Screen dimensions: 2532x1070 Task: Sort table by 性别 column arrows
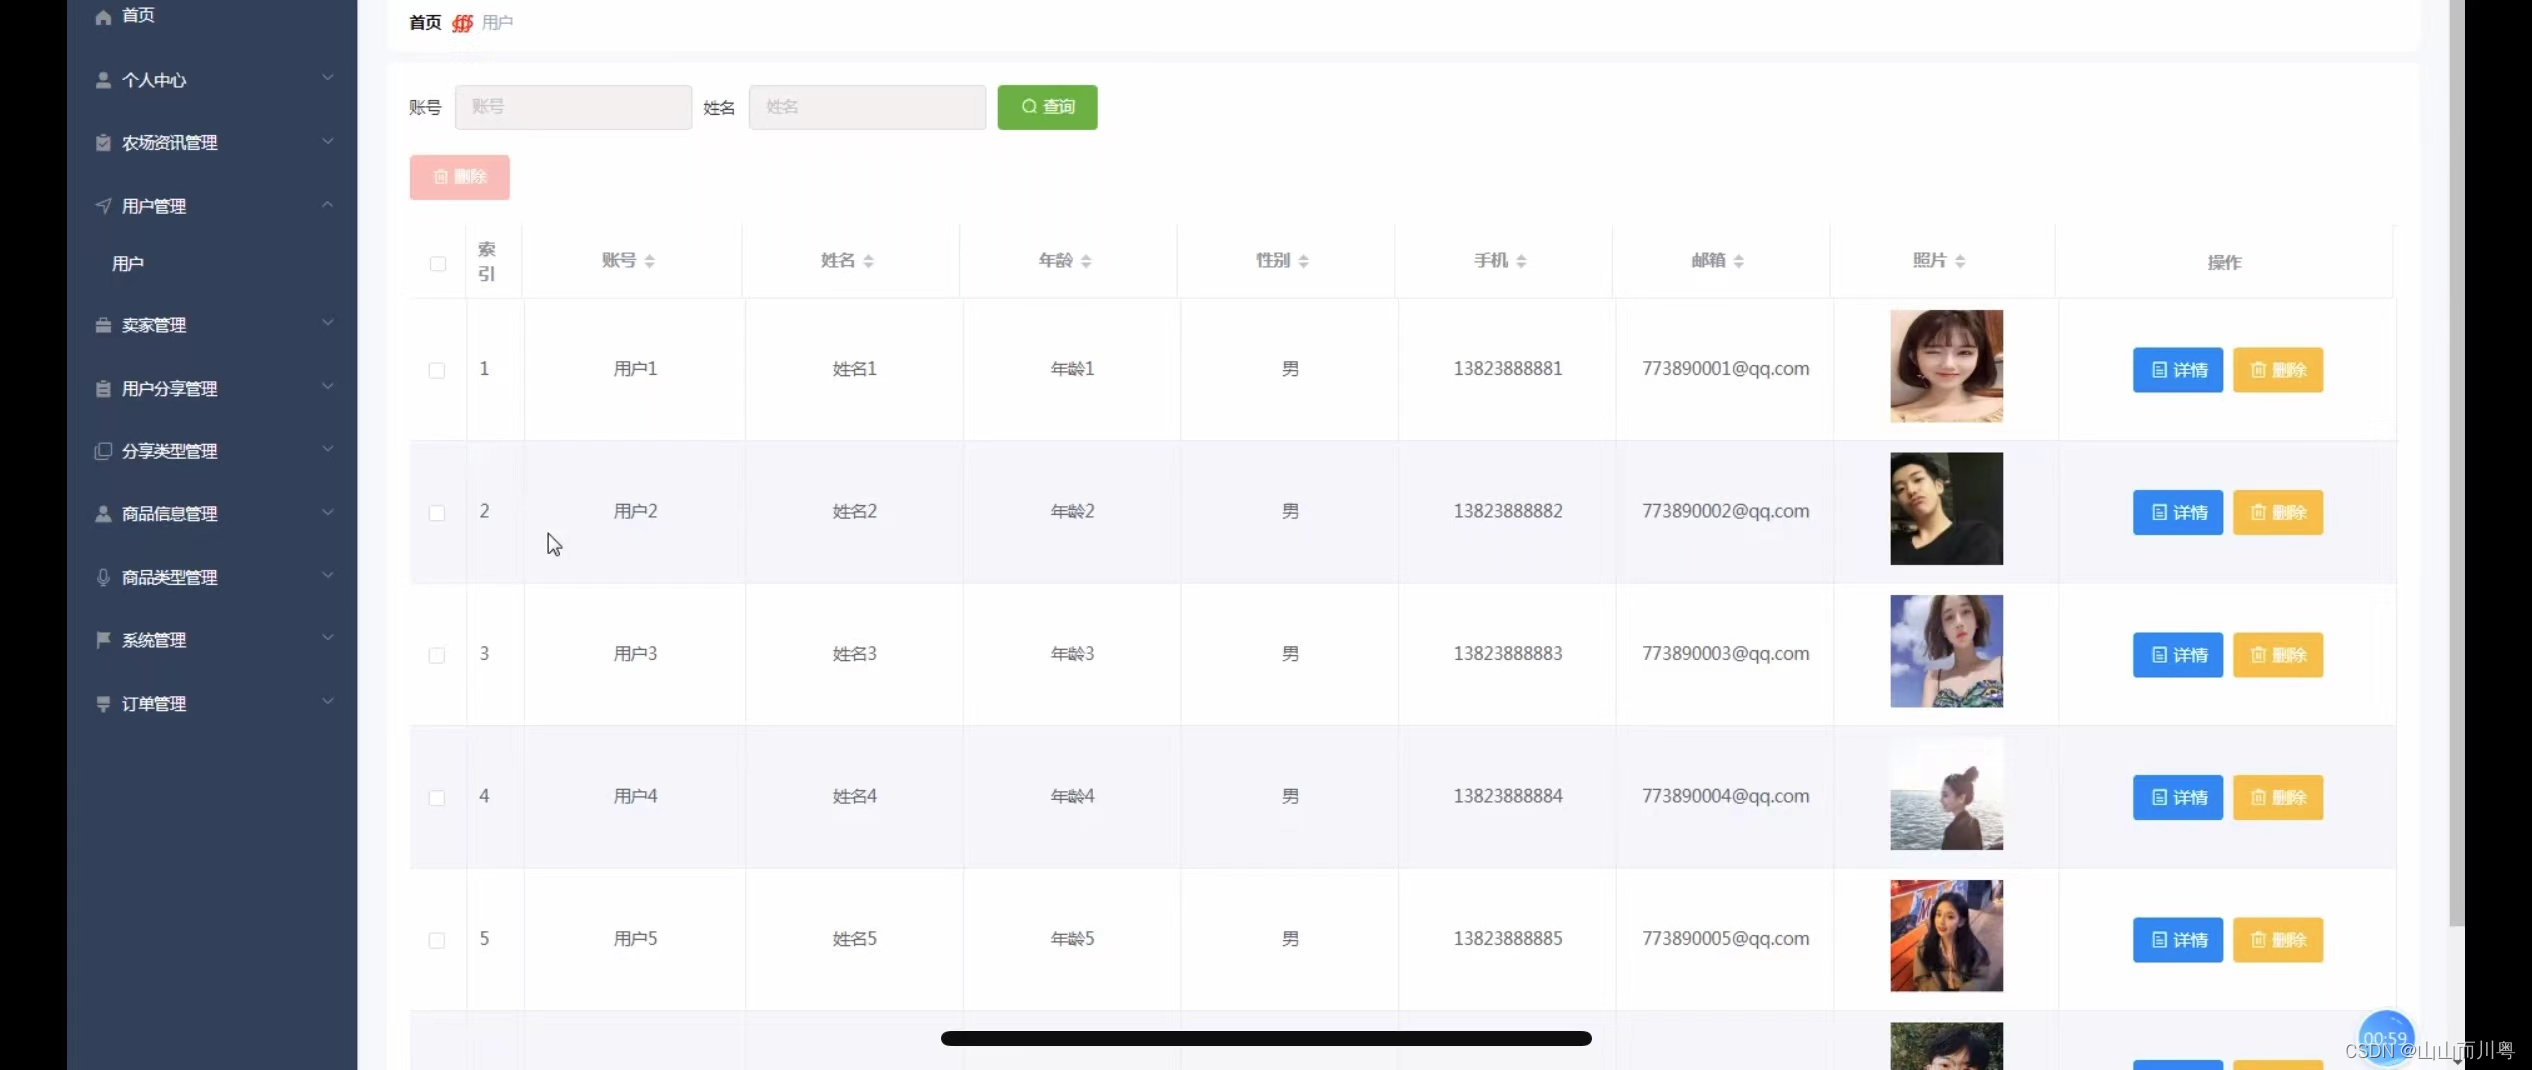1304,261
